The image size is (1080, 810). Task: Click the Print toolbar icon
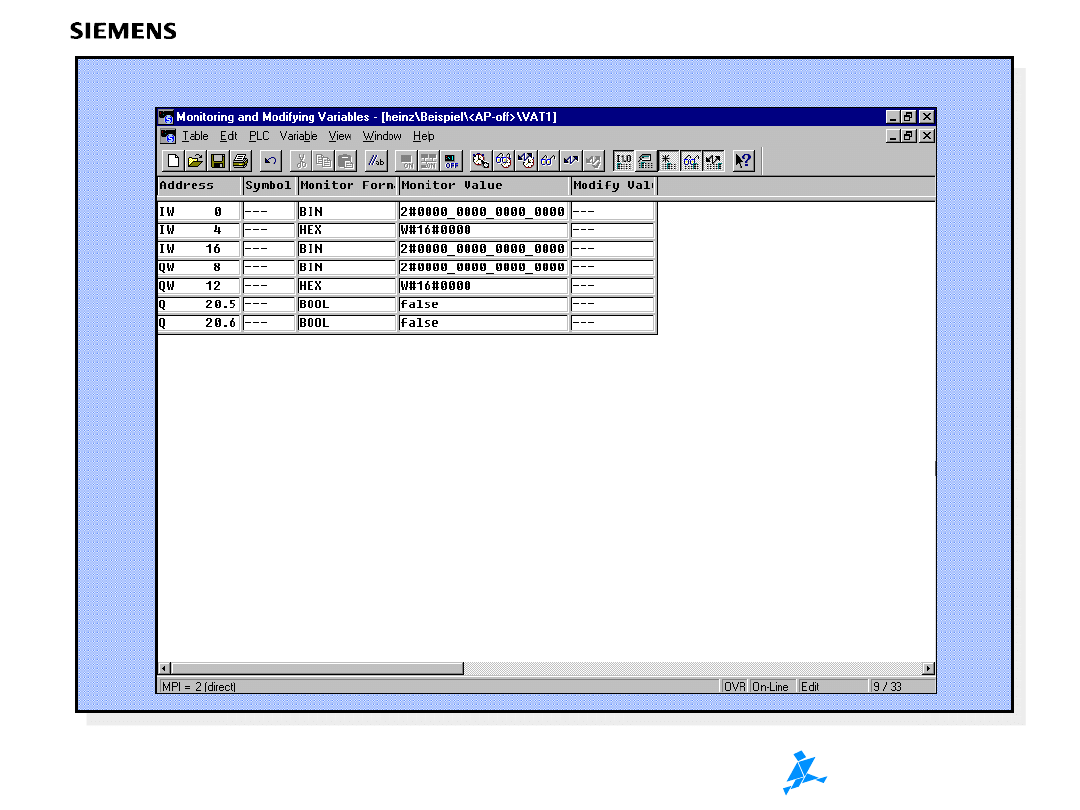(x=240, y=161)
